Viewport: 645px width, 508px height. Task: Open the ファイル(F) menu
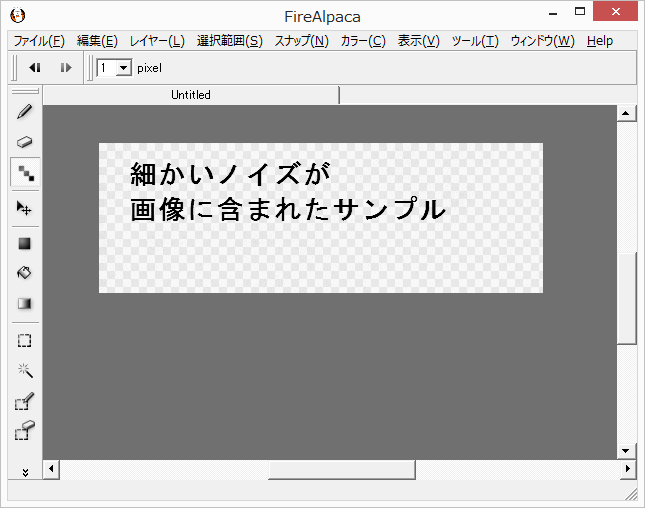tap(39, 41)
